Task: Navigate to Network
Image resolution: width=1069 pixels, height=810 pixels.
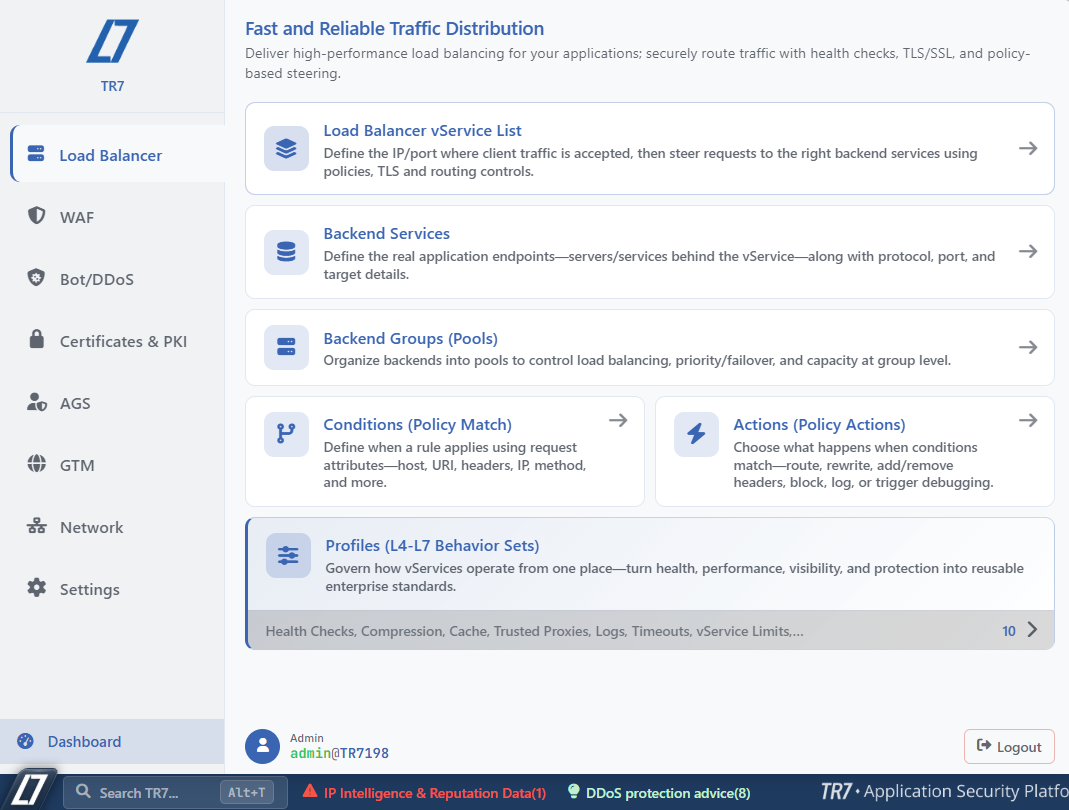Action: [x=91, y=527]
